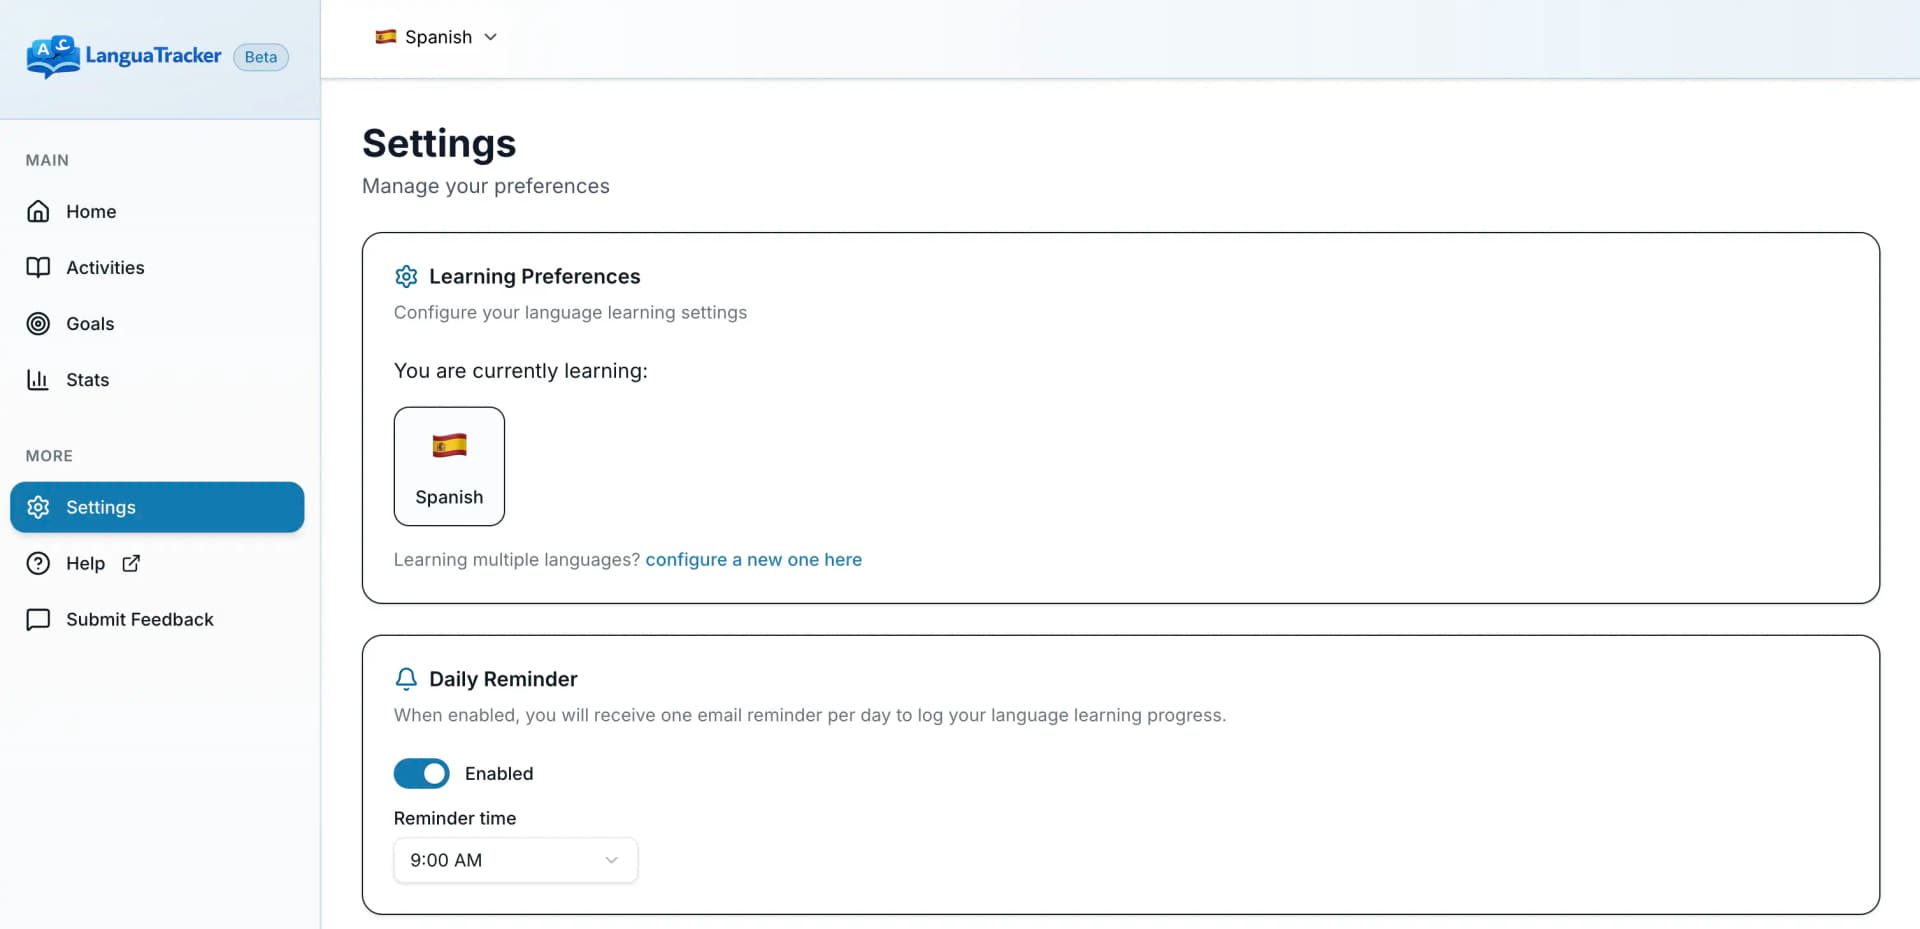Click the Help question mark icon
This screenshot has width=1920, height=929.
pyautogui.click(x=38, y=563)
